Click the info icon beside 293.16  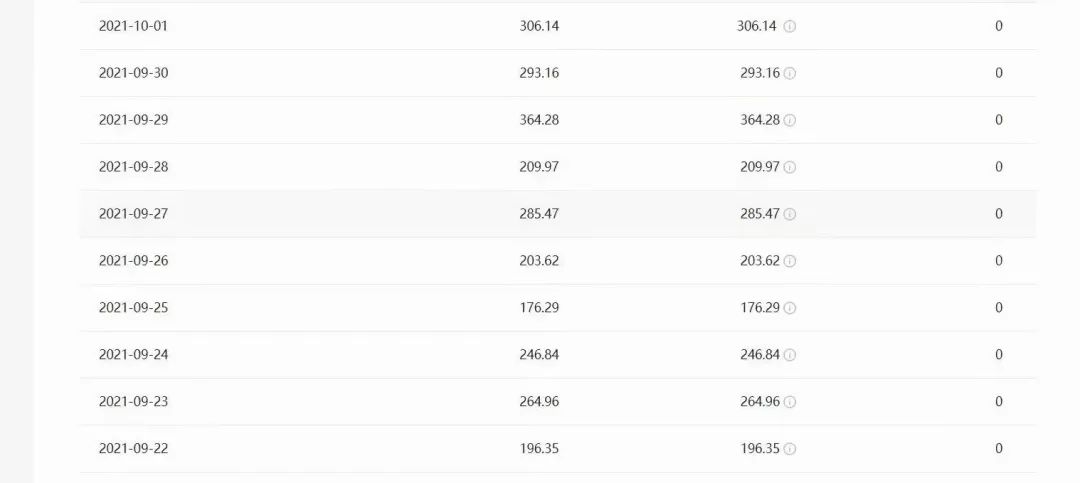point(790,73)
